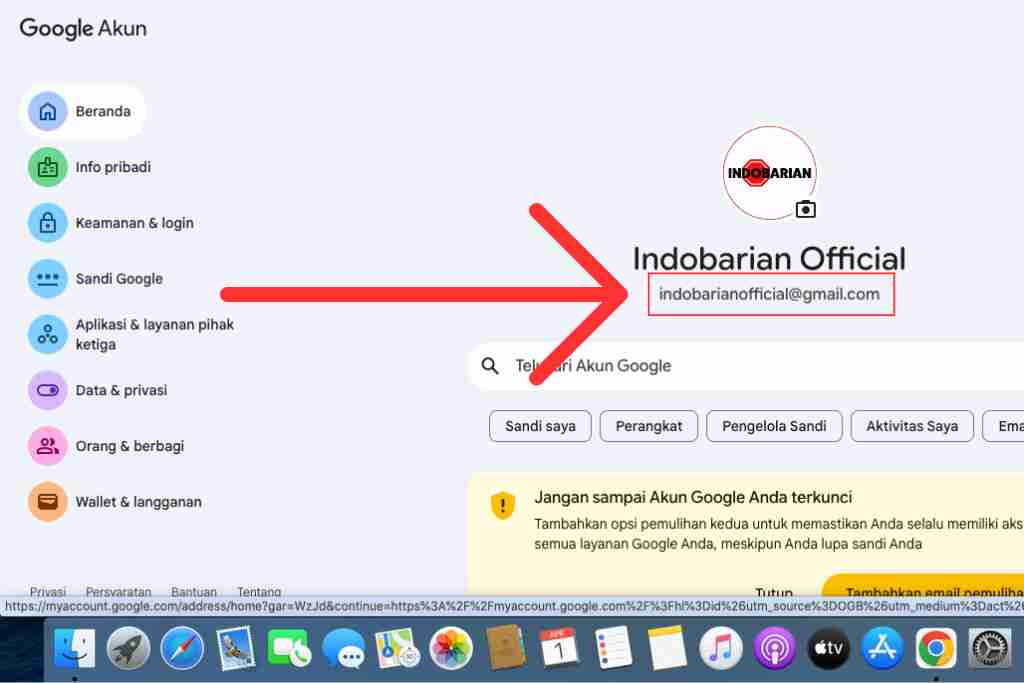This screenshot has width=1024, height=683.
Task: Click the Indobarian profile picture
Action: click(x=769, y=172)
